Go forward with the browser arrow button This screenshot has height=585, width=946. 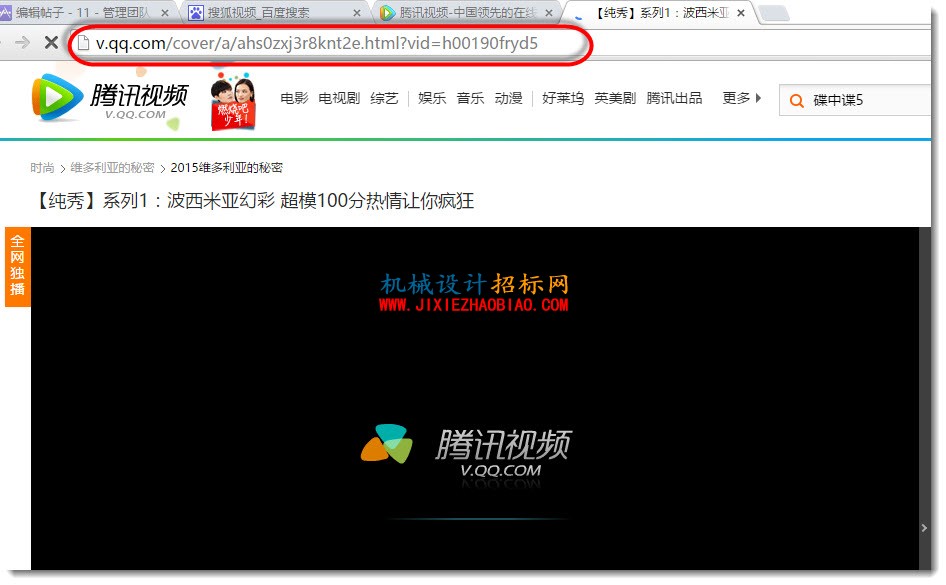point(22,42)
